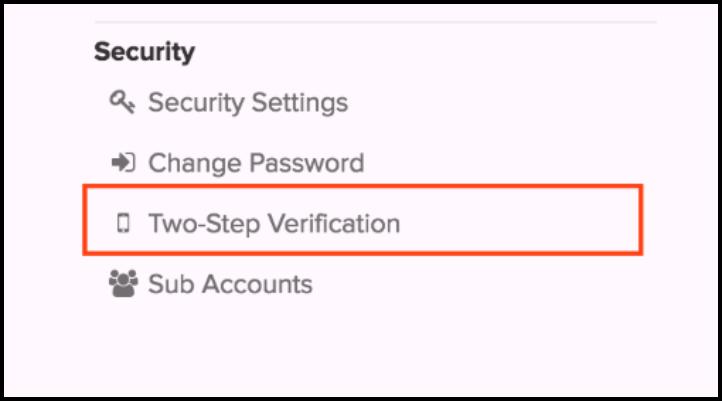The image size is (722, 401).
Task: Navigate to Sub Accounts
Action: [x=230, y=284]
